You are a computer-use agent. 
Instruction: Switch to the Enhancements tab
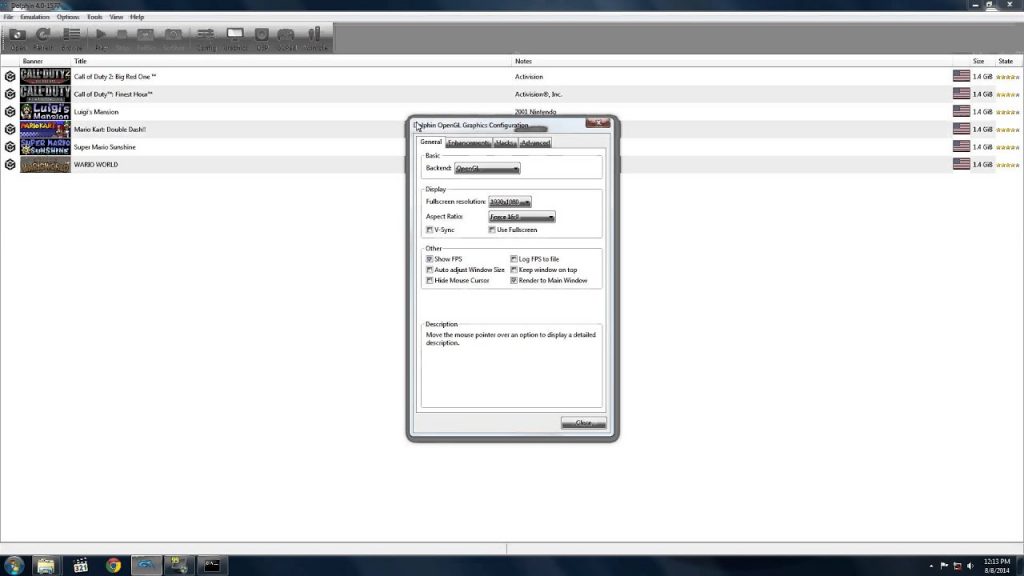(469, 142)
